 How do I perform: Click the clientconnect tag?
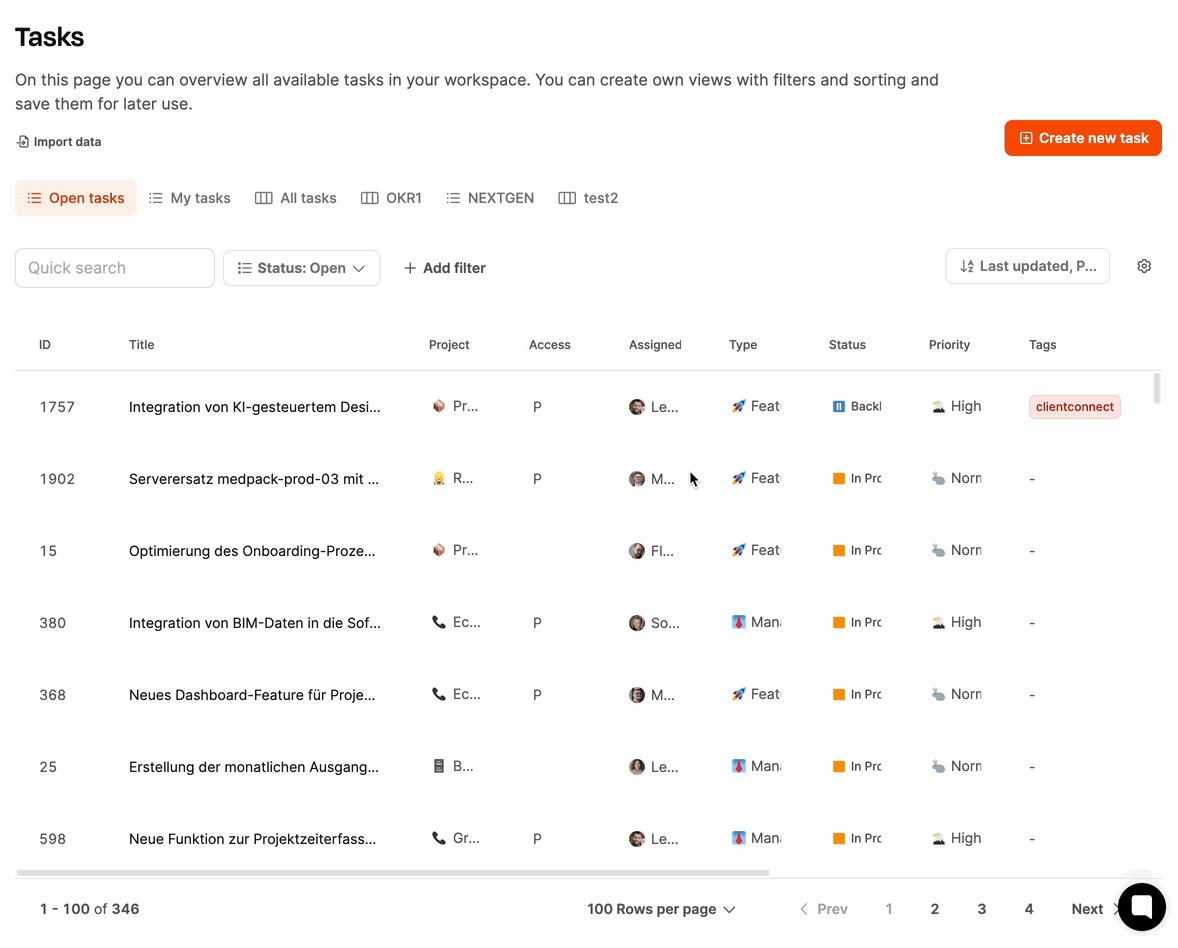click(1074, 407)
